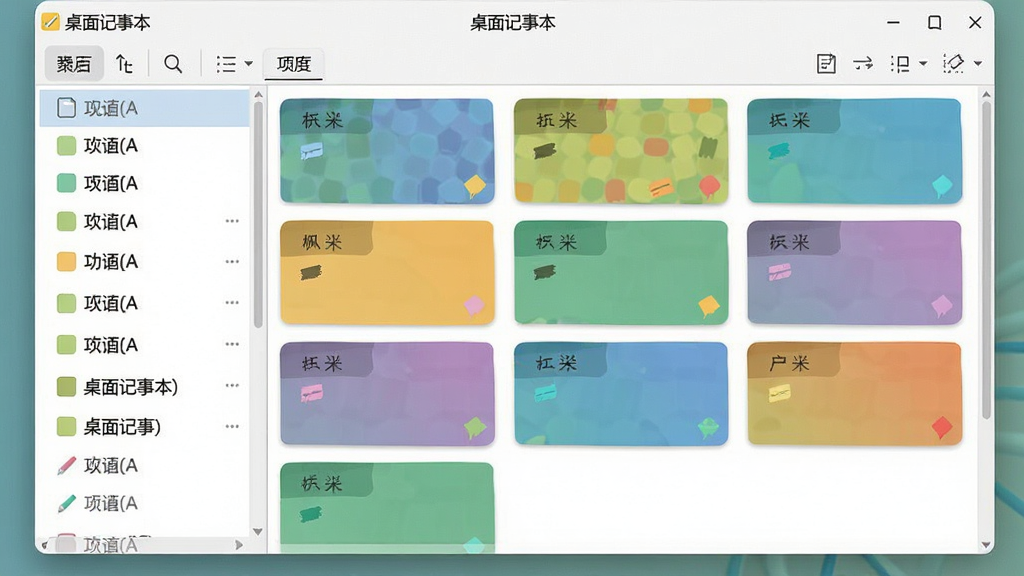The width and height of the screenshot is (1024, 576).
Task: Select the 桌面记事本) sidebar item
Action: point(144,387)
